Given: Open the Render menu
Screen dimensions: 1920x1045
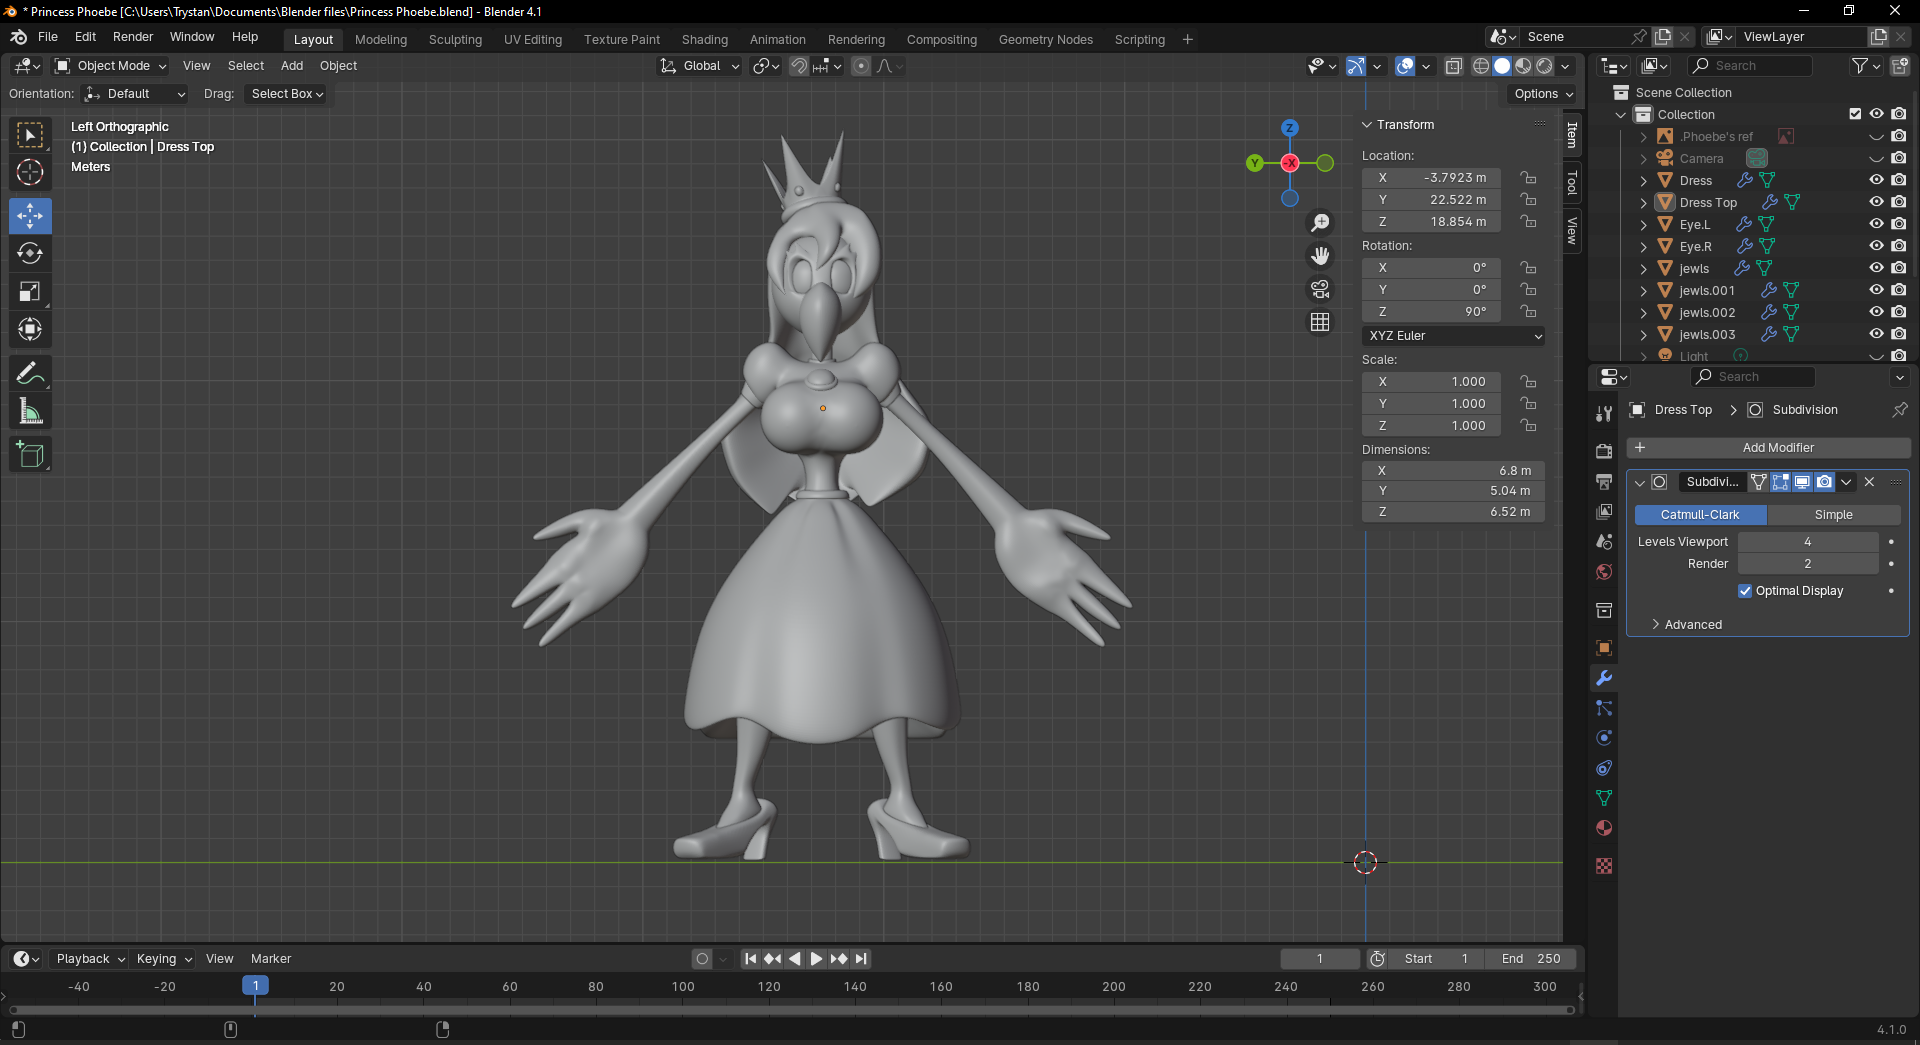Looking at the screenshot, I should (133, 37).
